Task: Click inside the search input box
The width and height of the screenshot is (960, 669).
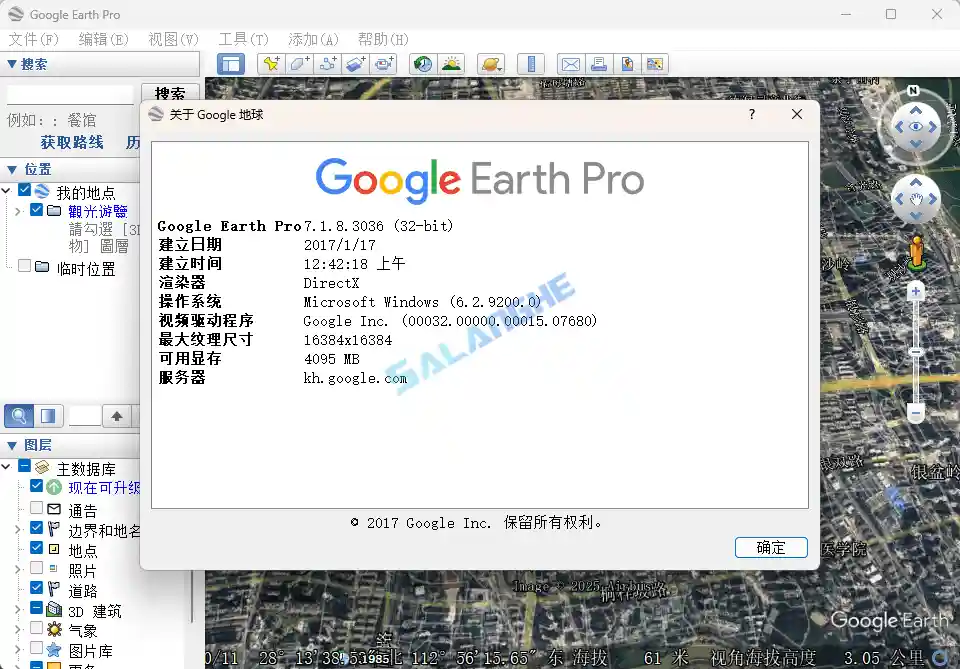Action: pyautogui.click(x=70, y=91)
